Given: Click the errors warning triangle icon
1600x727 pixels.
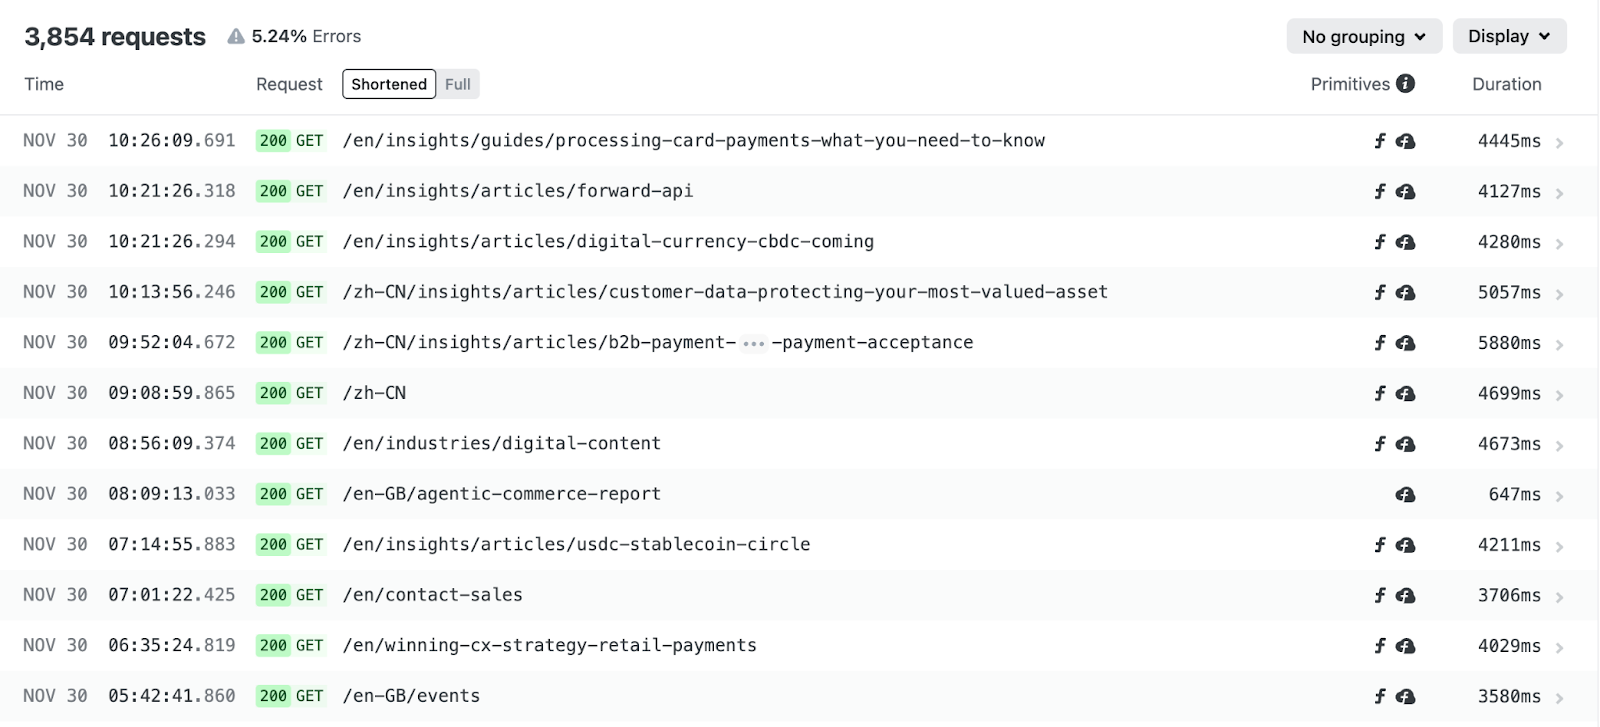Looking at the screenshot, I should [236, 37].
